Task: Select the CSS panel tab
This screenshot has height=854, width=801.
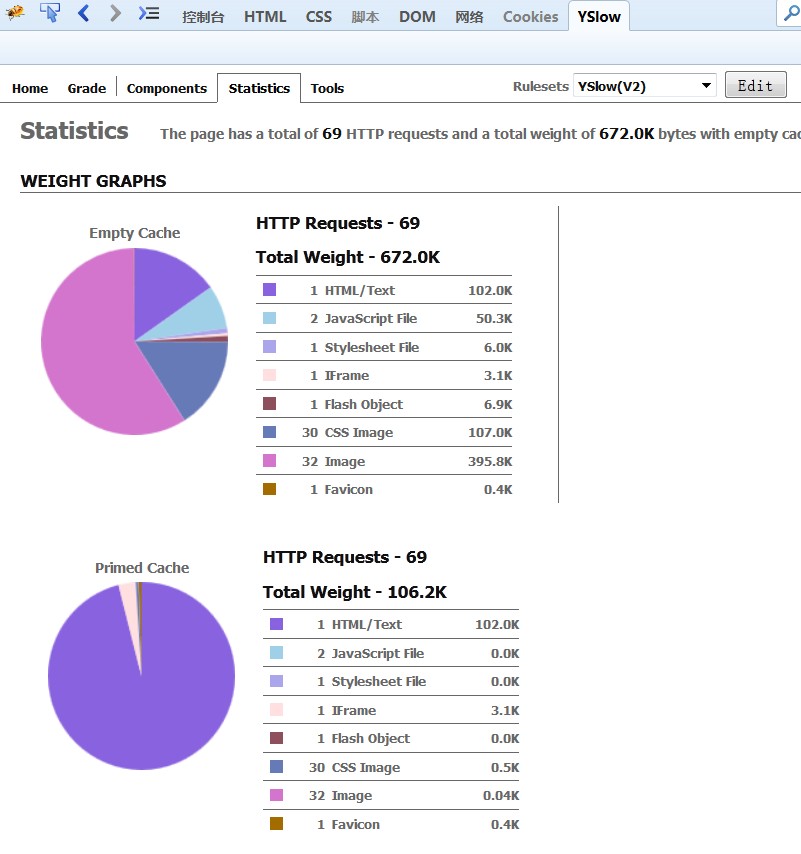Action: pyautogui.click(x=319, y=17)
